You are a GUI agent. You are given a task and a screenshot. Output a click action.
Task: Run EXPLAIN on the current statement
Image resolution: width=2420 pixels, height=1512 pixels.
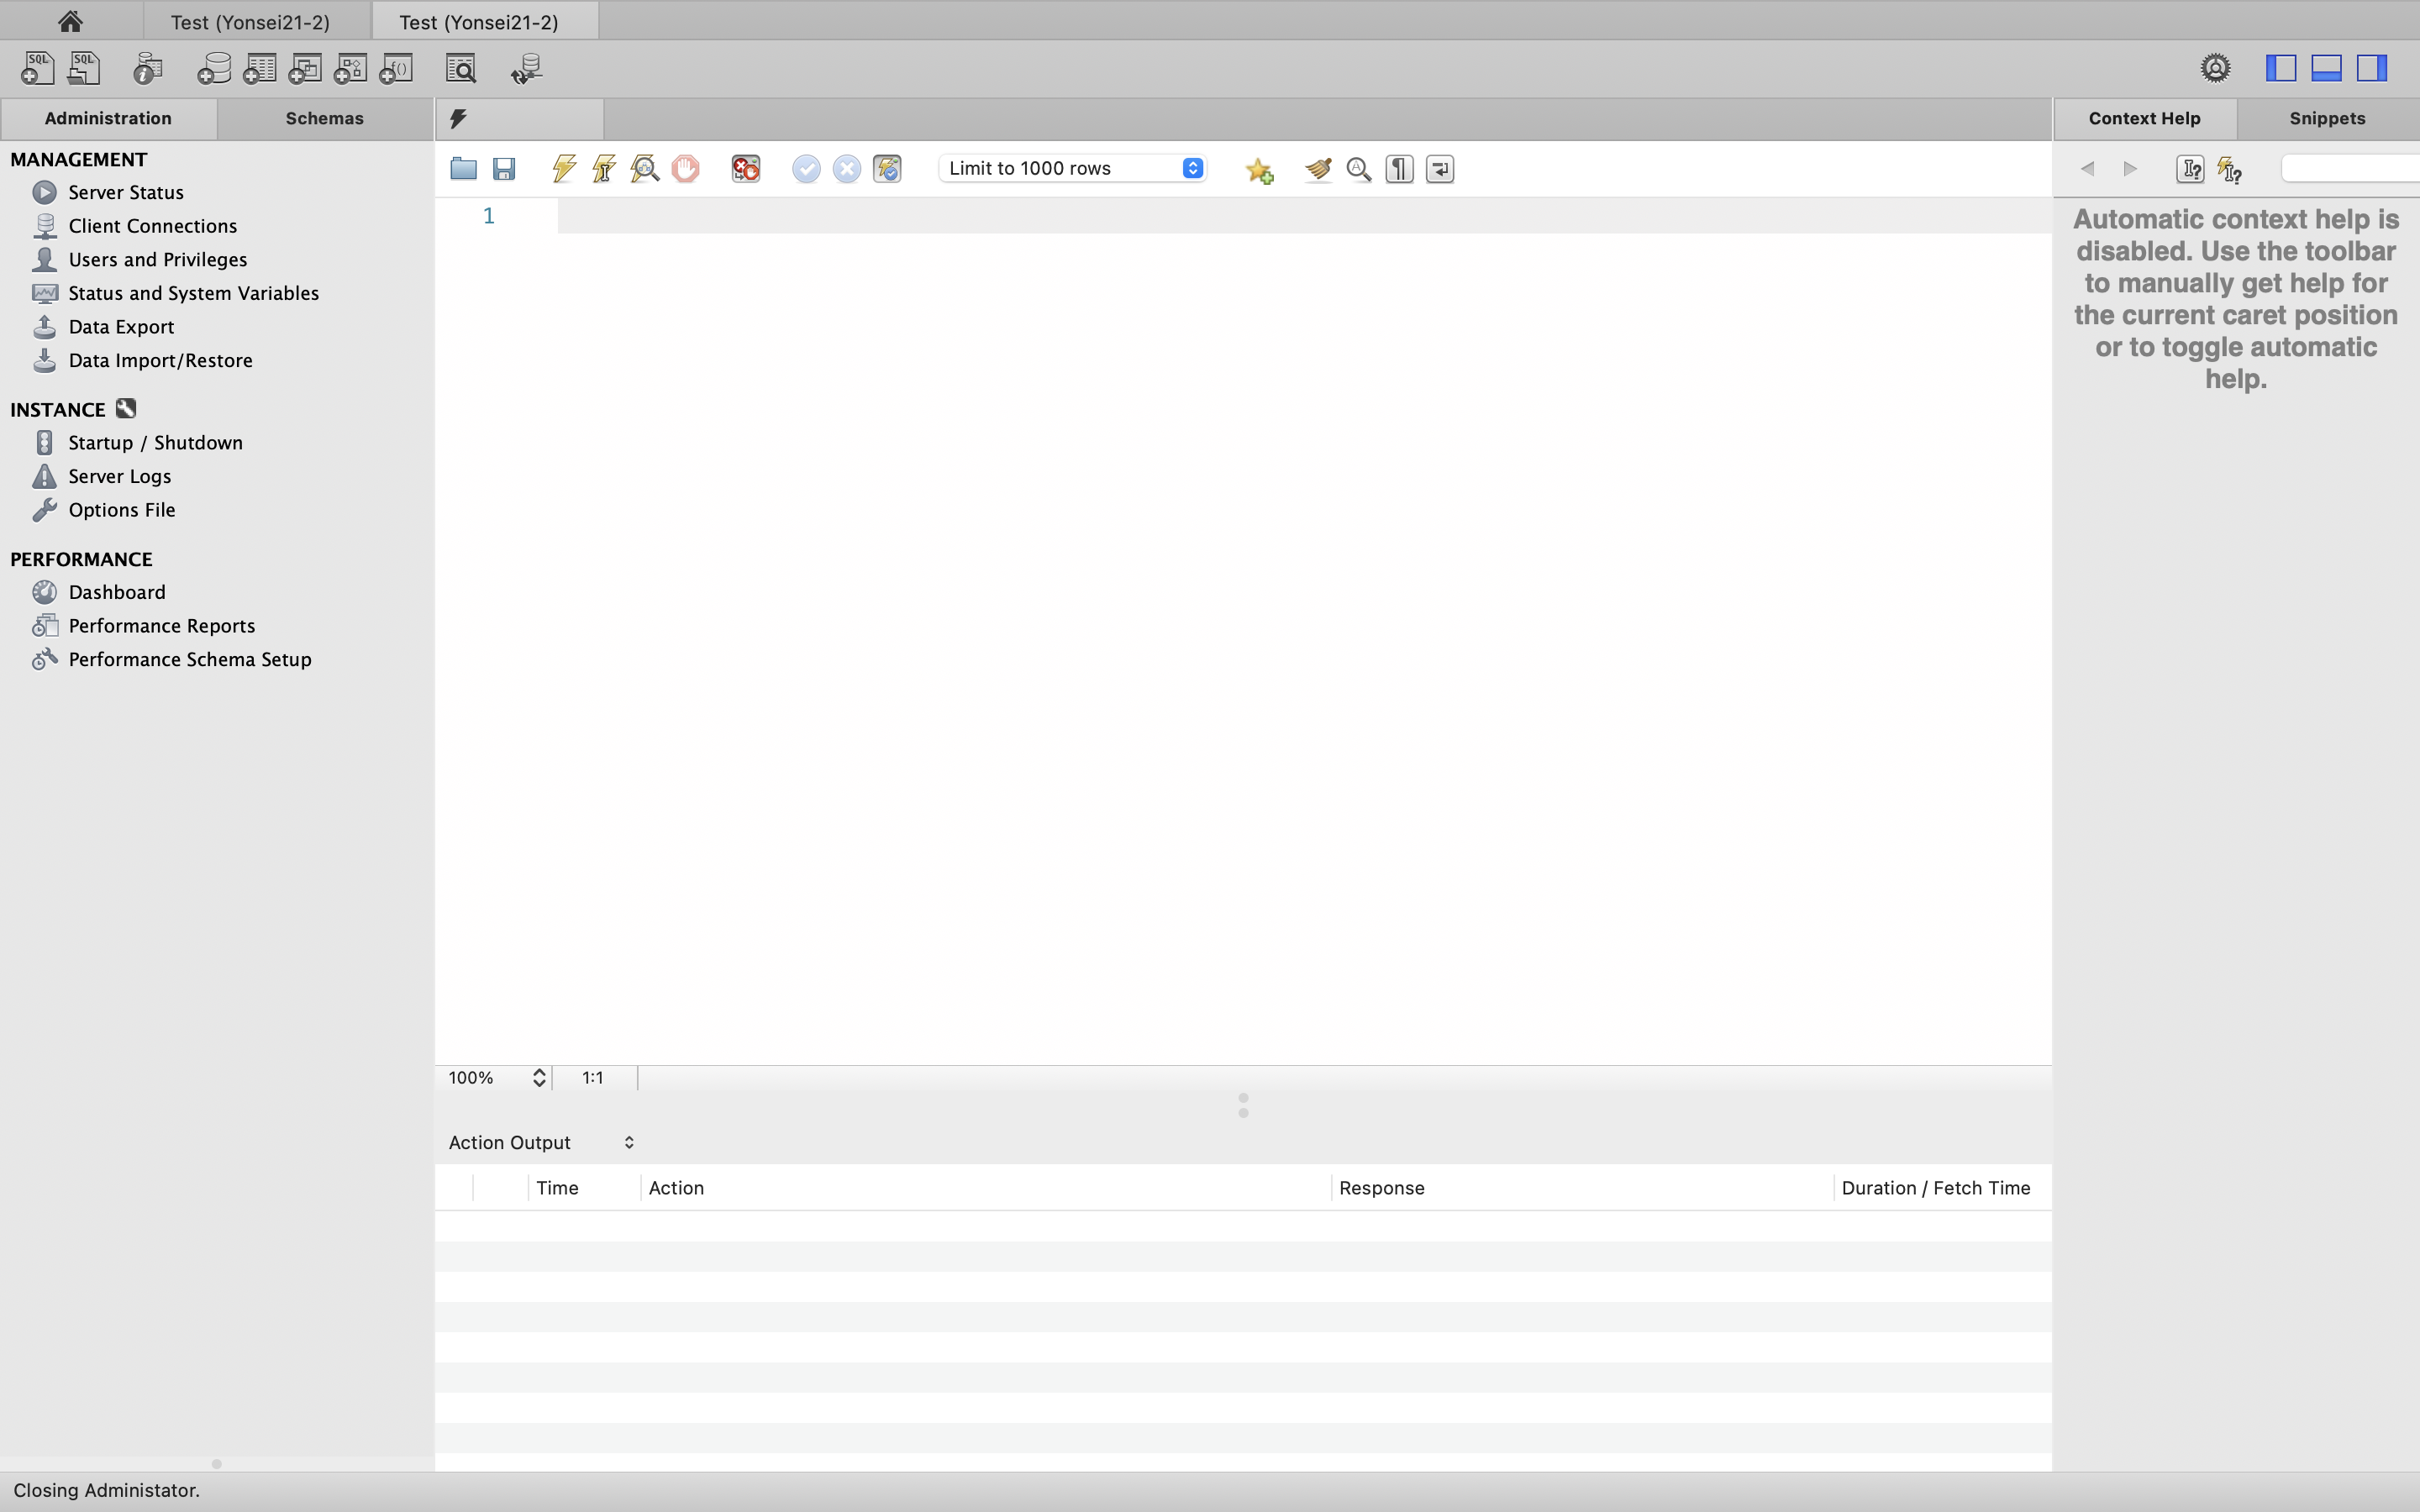pos(645,168)
